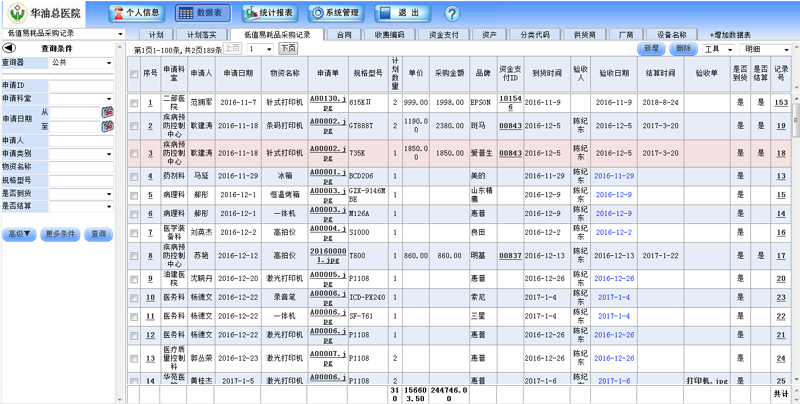Click +增加数据表 to add a table
This screenshot has width=800, height=404.
730,35
